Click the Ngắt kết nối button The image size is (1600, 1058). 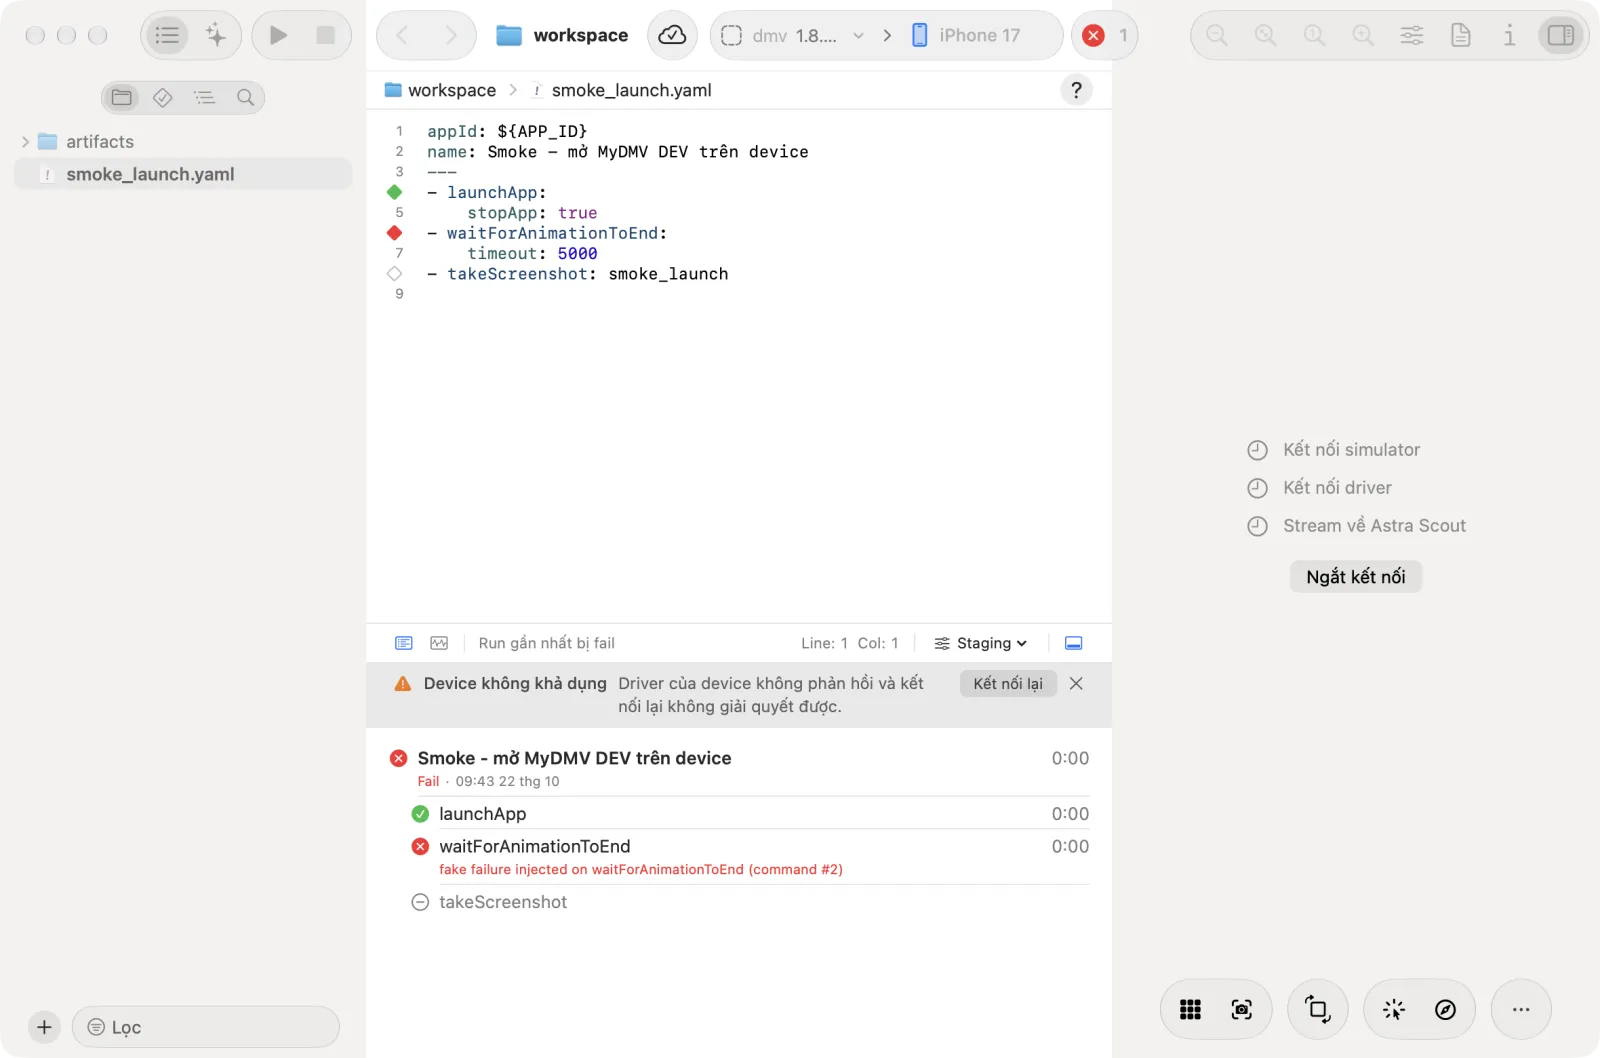click(1356, 577)
